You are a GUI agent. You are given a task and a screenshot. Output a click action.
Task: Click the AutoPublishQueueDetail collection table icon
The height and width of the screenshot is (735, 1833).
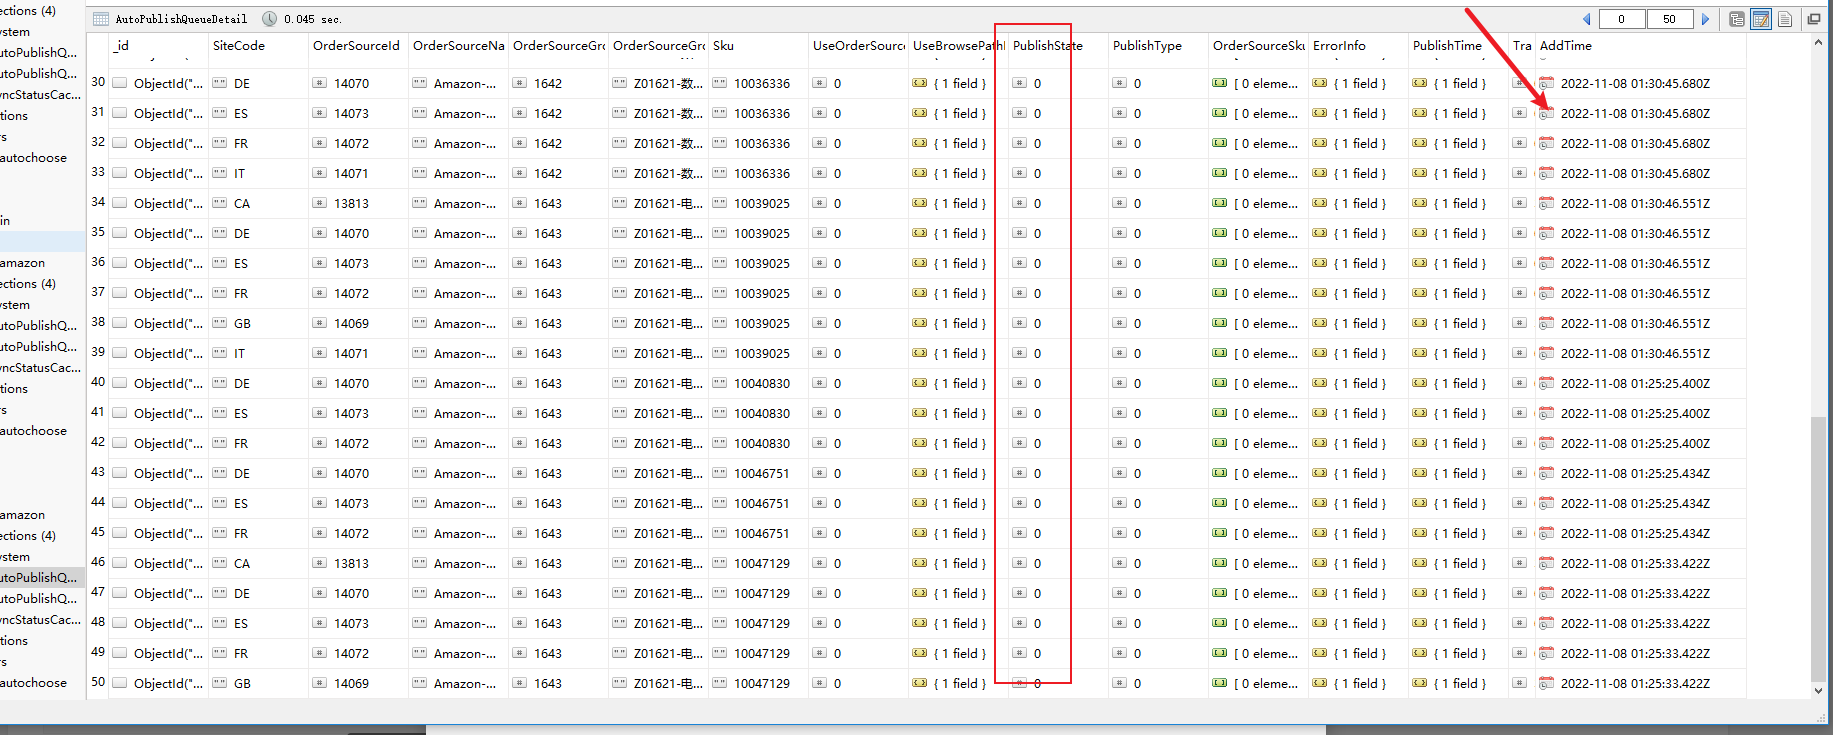pos(101,19)
